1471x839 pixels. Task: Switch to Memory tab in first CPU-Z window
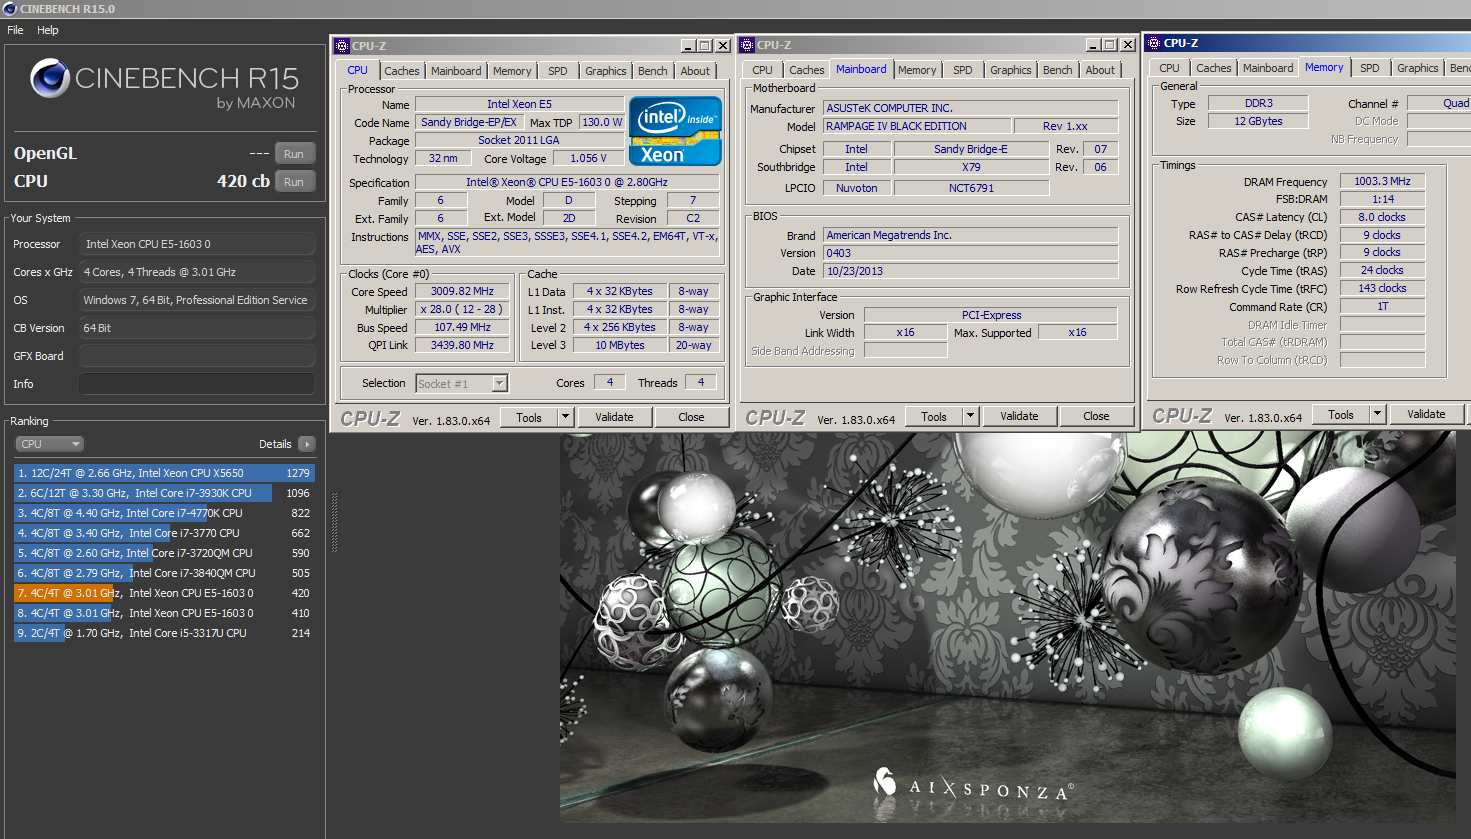[512, 71]
